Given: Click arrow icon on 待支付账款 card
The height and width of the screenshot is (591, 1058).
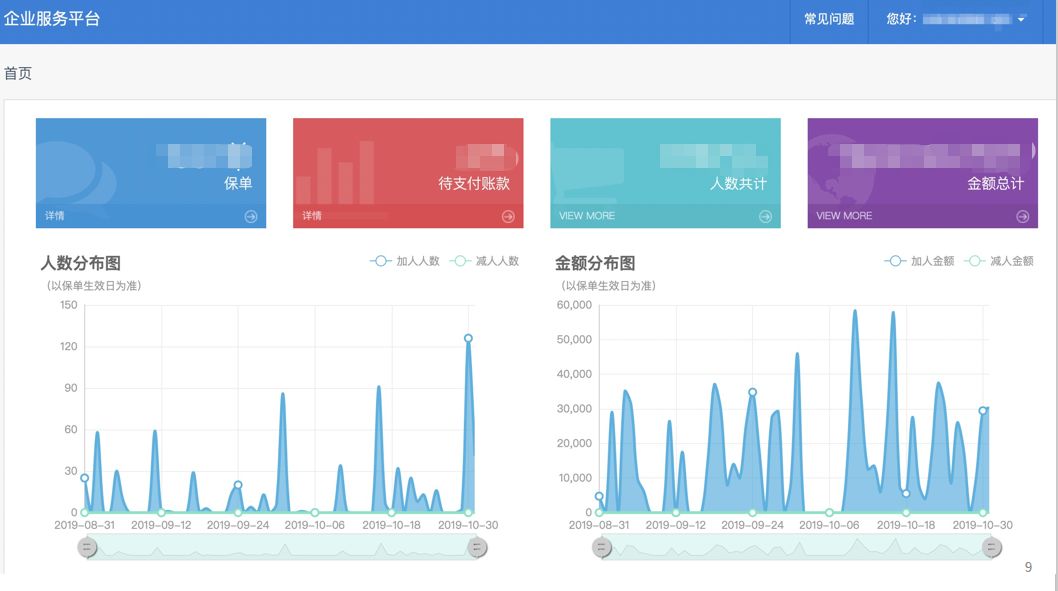Looking at the screenshot, I should point(508,216).
